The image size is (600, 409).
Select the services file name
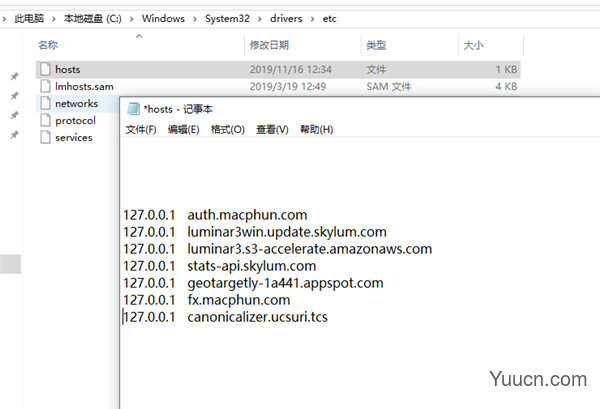click(x=74, y=137)
